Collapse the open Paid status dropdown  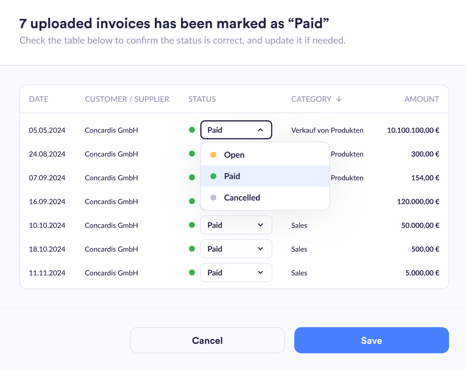point(236,130)
